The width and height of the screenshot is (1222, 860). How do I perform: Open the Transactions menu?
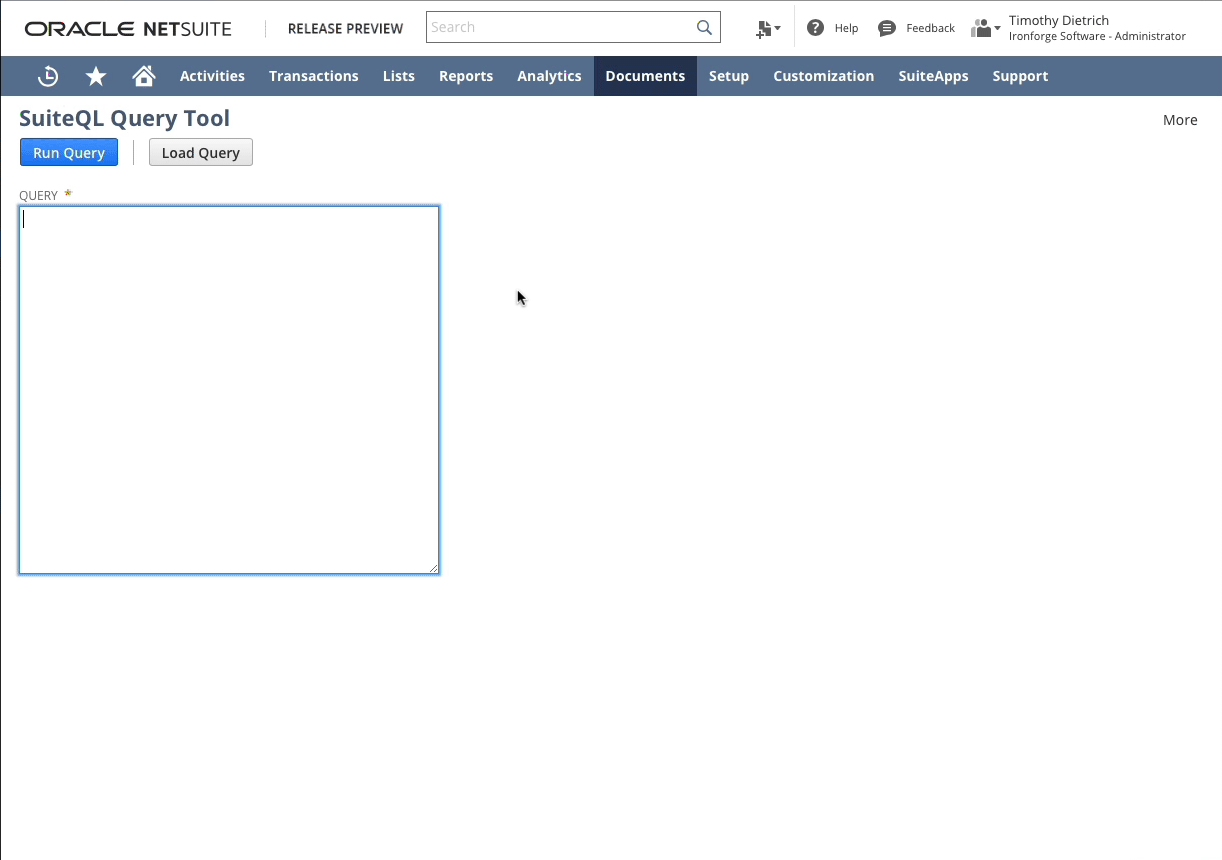tap(313, 75)
